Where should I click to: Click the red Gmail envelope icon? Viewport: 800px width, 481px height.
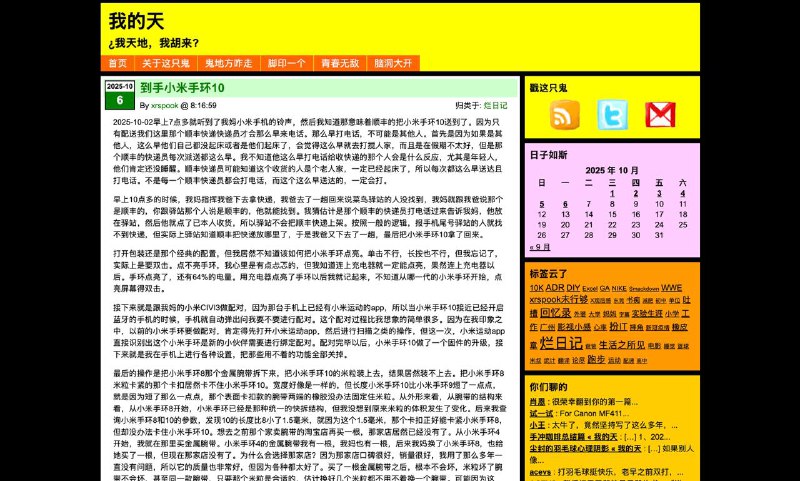tap(660, 115)
